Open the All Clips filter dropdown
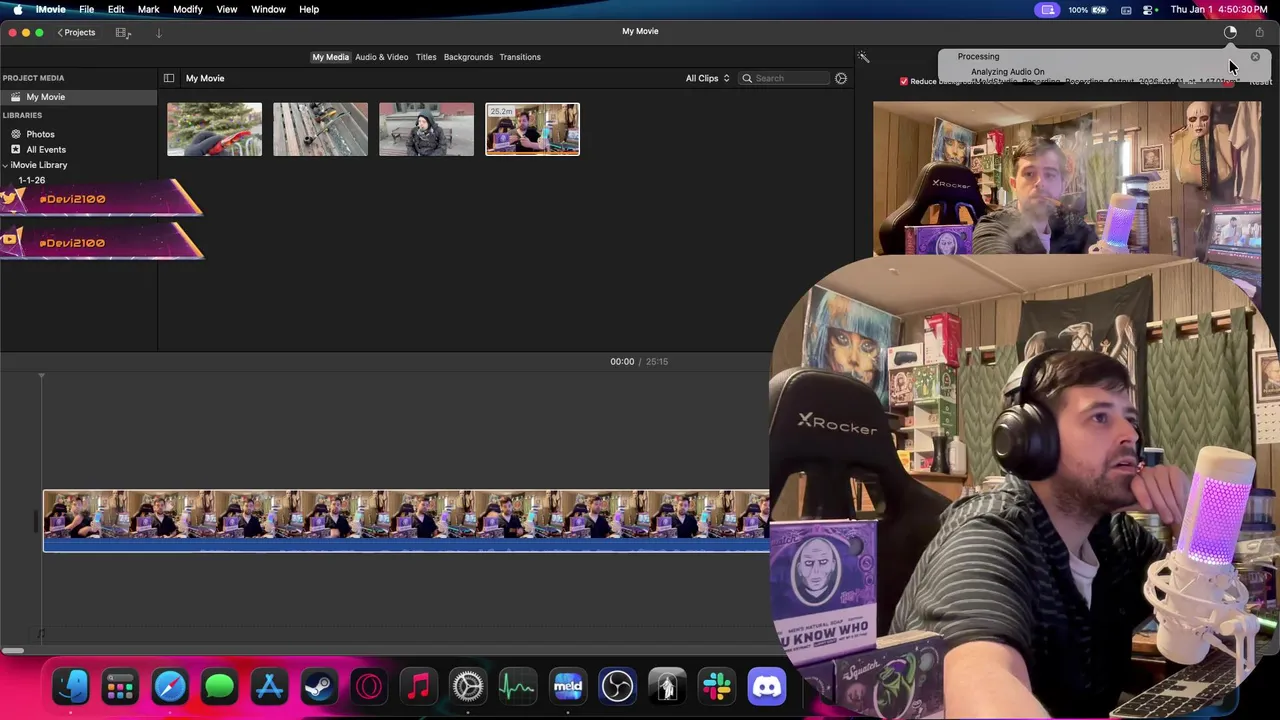The image size is (1280, 720). [708, 78]
